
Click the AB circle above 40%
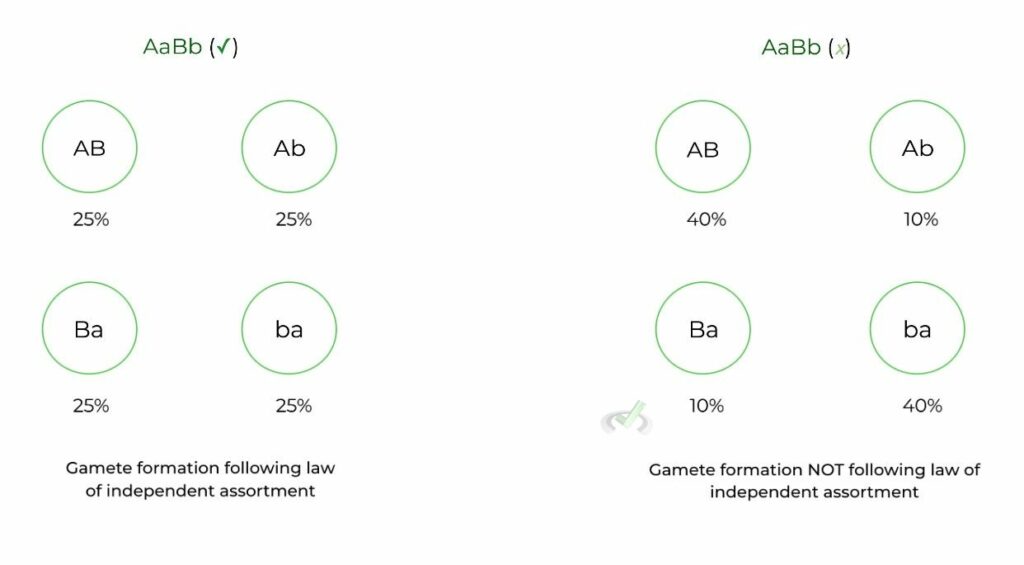pyautogui.click(x=703, y=149)
